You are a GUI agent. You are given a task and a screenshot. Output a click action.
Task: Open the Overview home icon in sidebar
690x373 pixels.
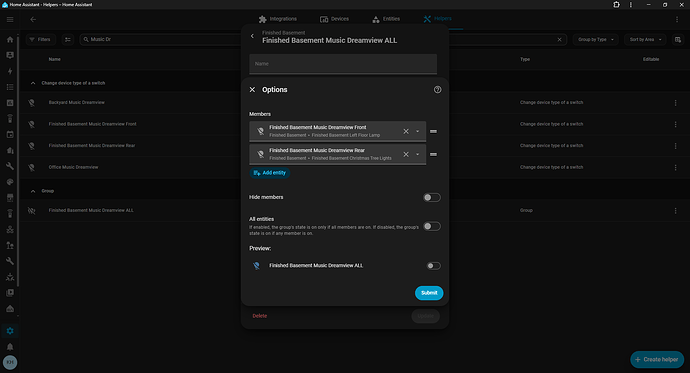tap(10, 40)
